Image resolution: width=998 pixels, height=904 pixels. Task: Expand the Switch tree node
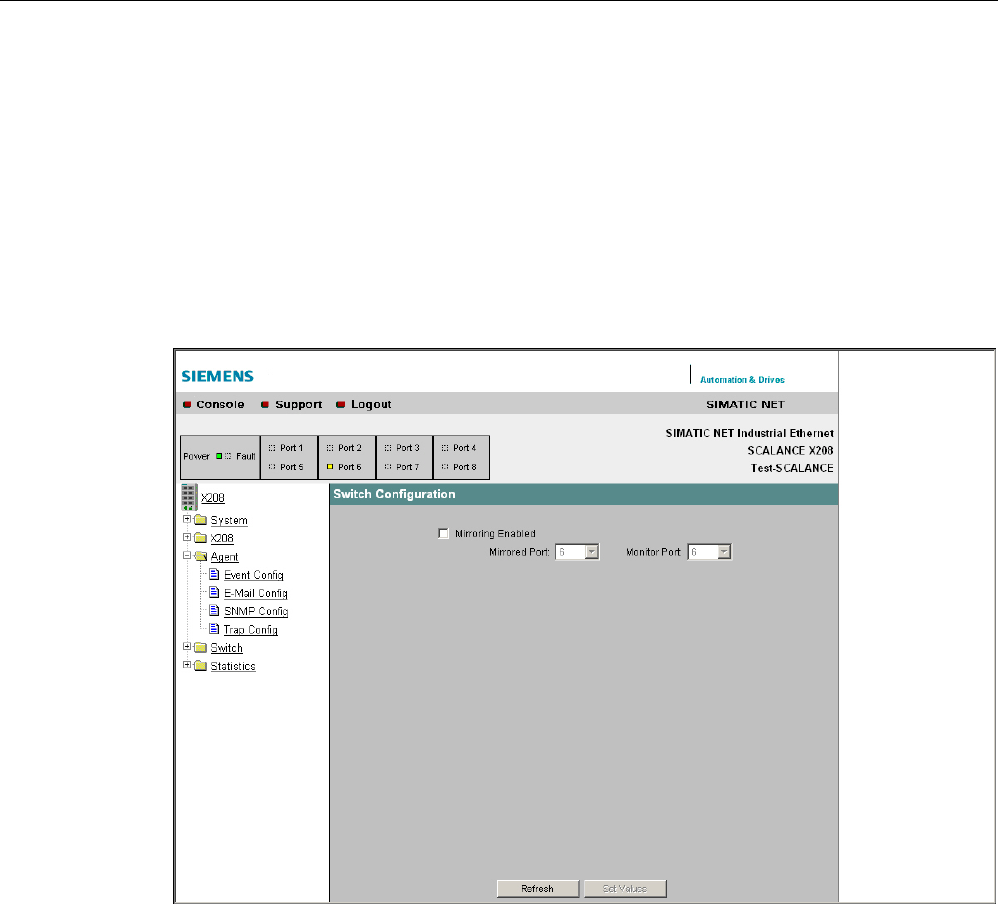tap(187, 646)
